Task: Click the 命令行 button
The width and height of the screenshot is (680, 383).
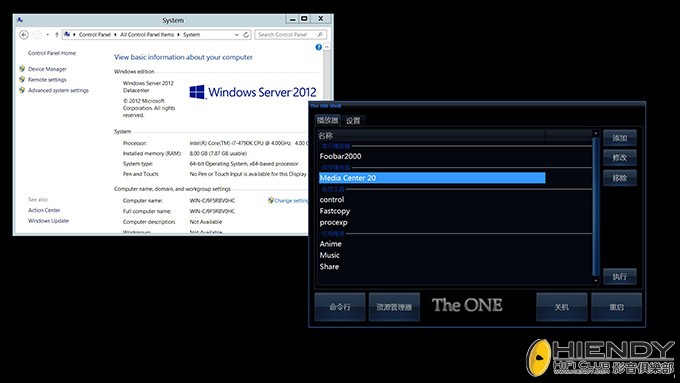Action: click(340, 307)
